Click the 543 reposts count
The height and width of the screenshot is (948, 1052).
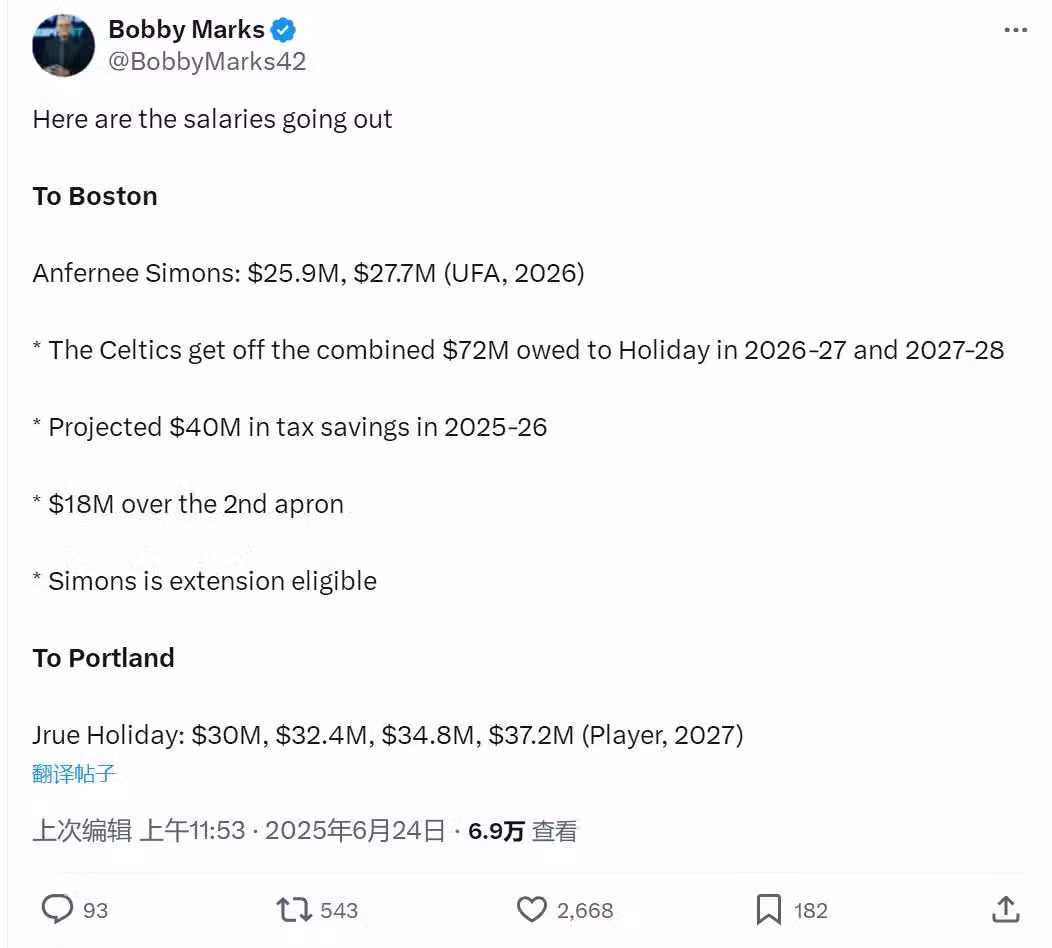339,910
